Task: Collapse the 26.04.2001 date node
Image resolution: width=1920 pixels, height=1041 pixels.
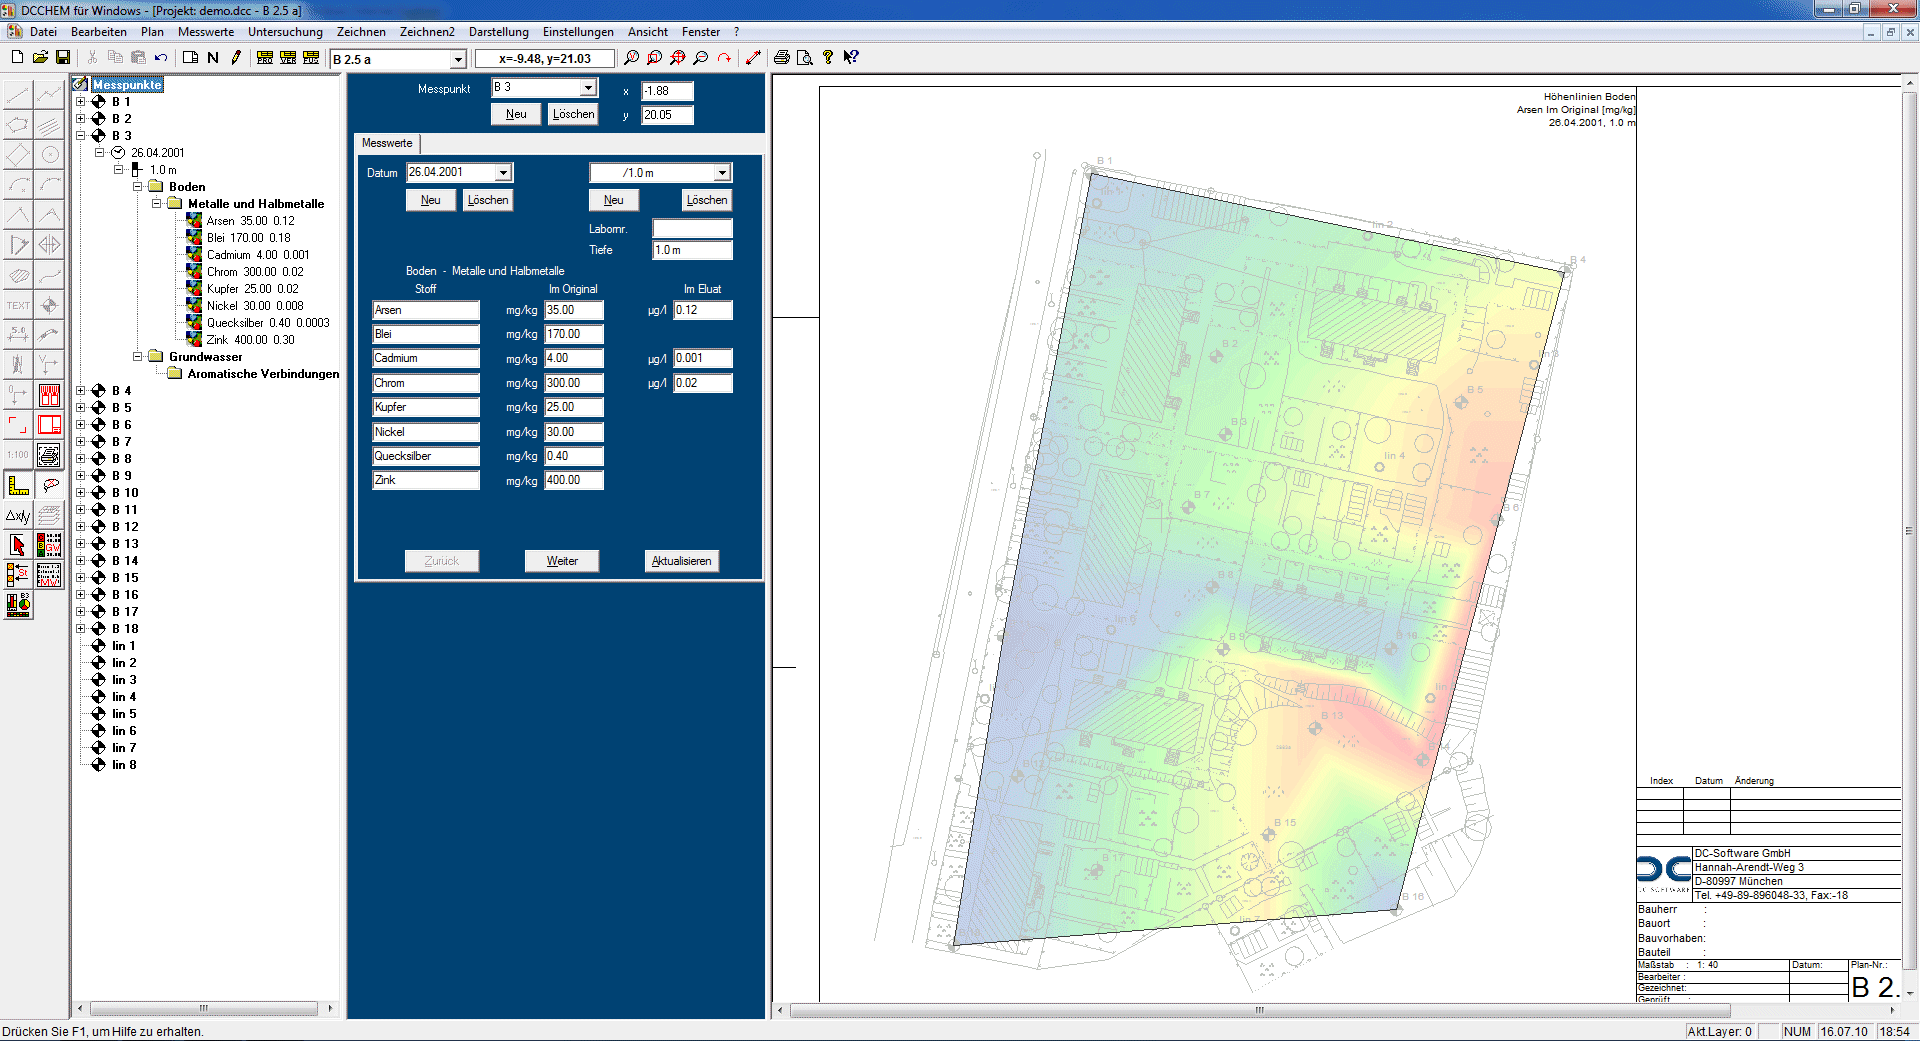Action: 100,153
